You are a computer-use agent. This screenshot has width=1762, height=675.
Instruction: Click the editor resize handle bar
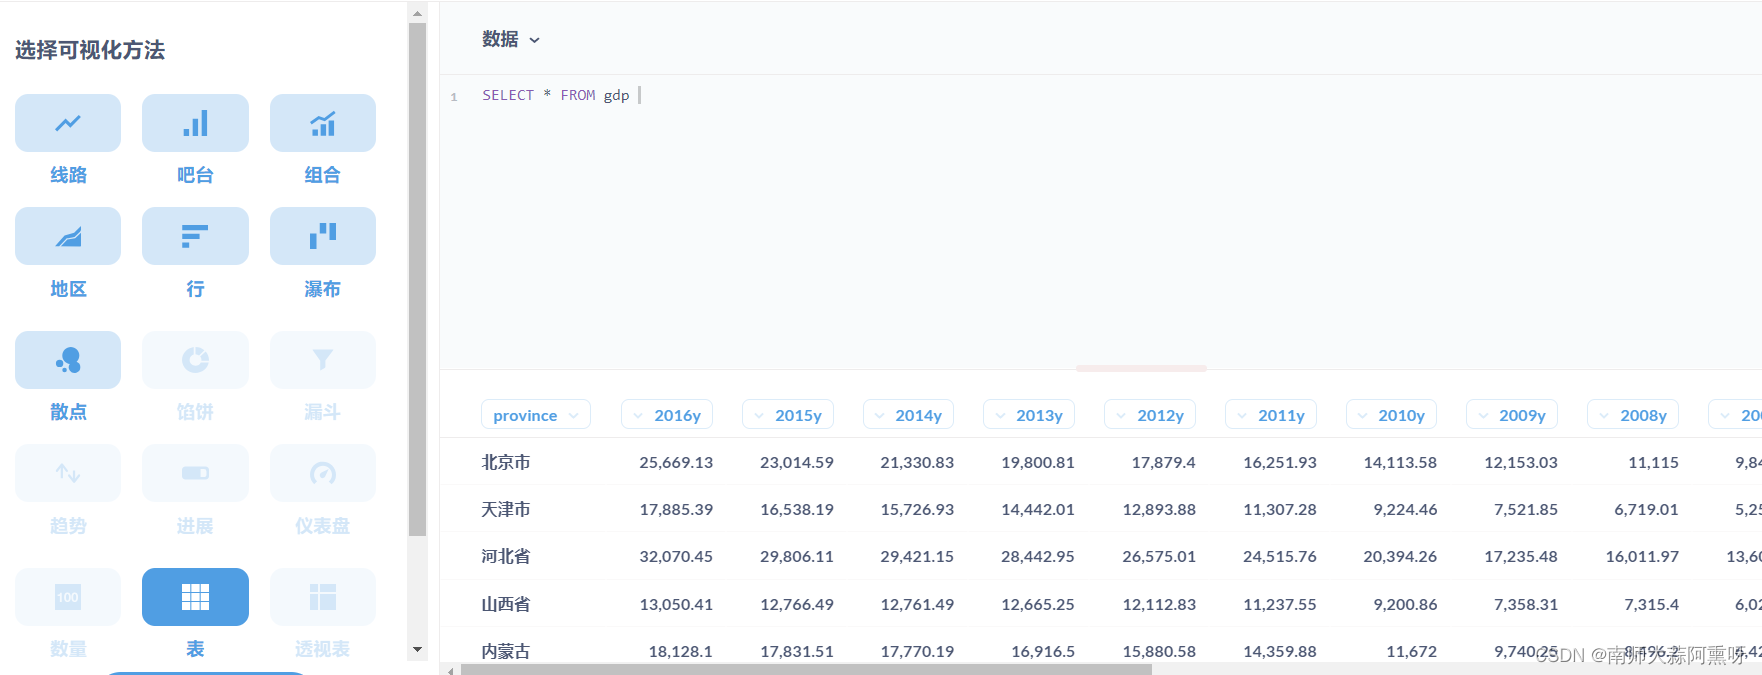pyautogui.click(x=1141, y=368)
